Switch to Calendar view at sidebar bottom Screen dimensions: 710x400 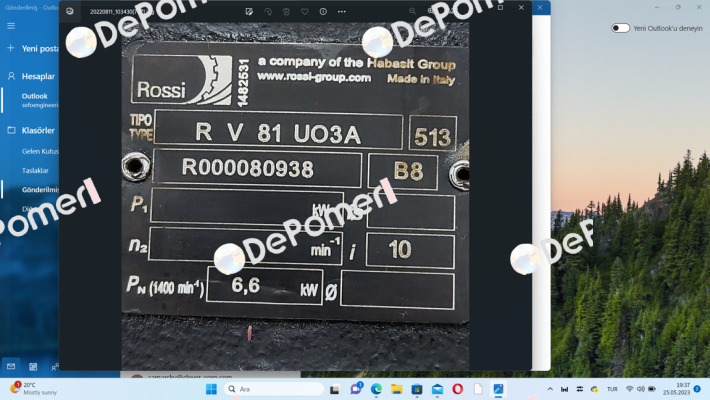click(33, 366)
